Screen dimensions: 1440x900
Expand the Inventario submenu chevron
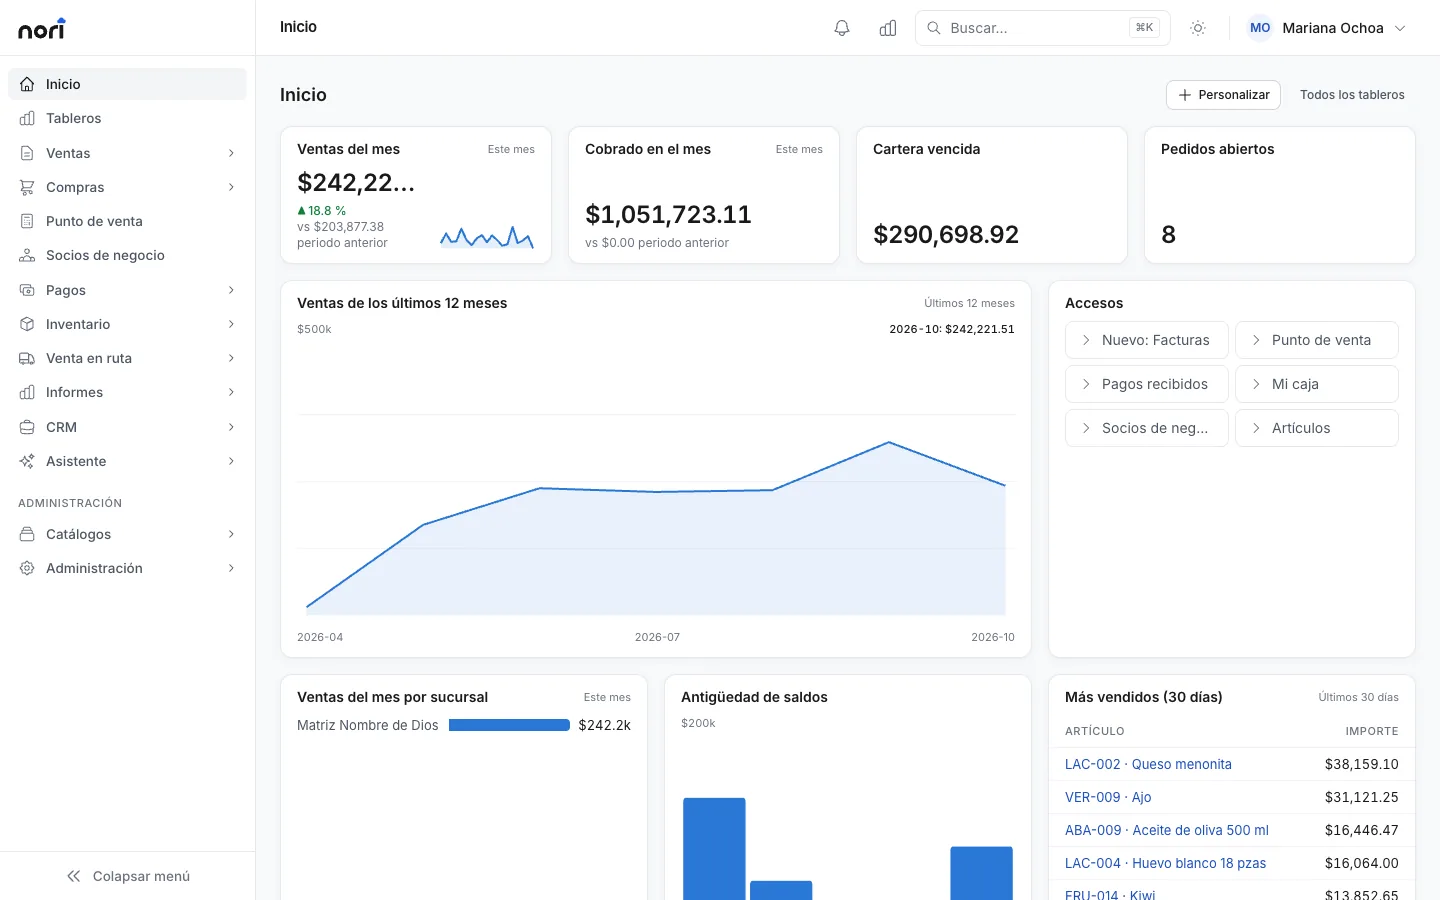pyautogui.click(x=231, y=324)
